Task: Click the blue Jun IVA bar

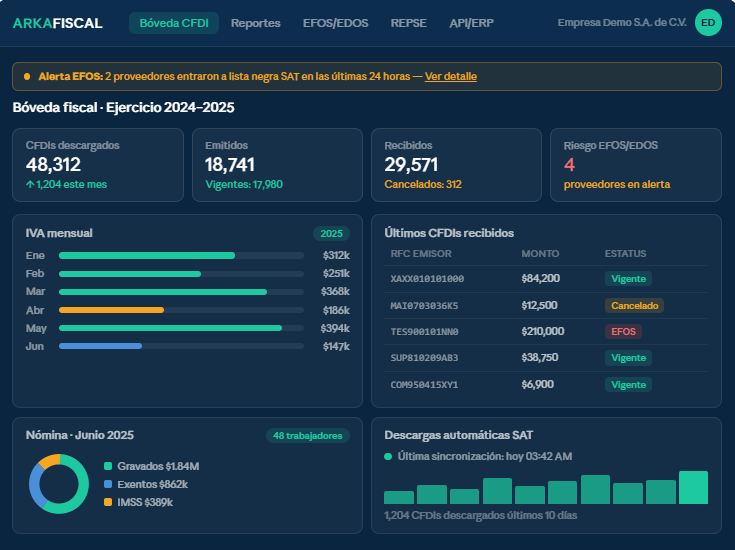Action: [100, 346]
